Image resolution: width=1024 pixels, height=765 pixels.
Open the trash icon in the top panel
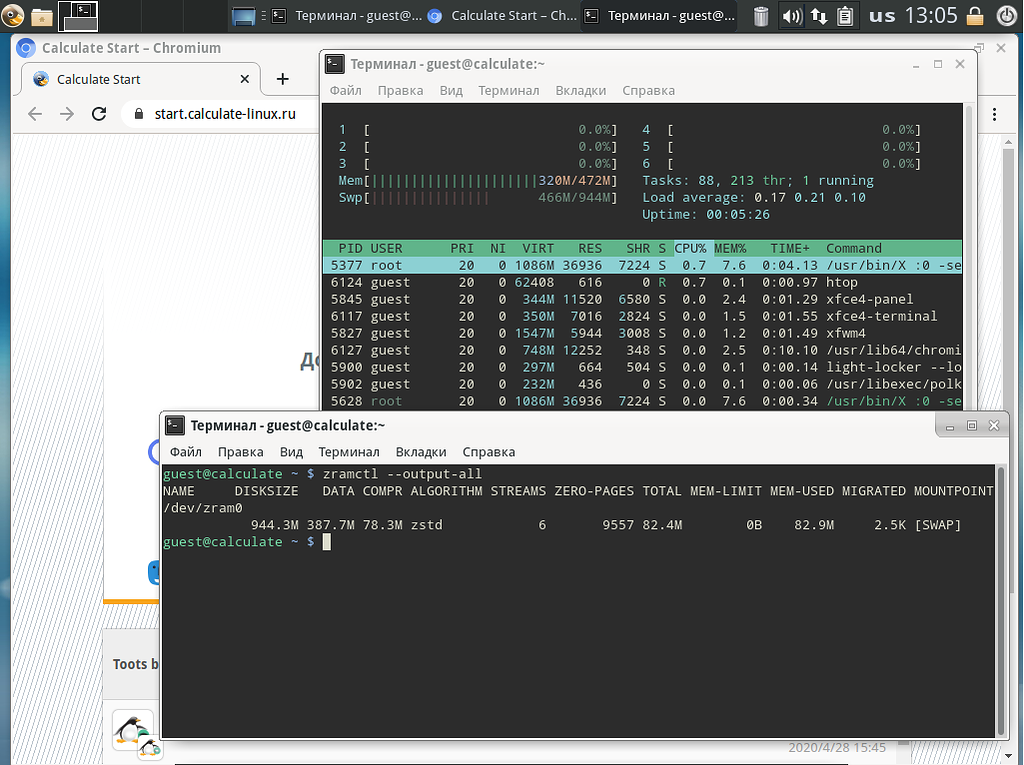tap(761, 16)
